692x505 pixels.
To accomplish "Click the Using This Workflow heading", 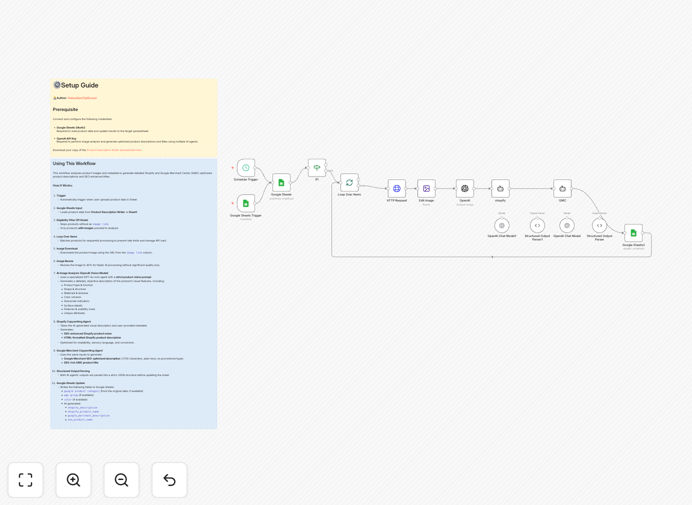I will click(74, 163).
